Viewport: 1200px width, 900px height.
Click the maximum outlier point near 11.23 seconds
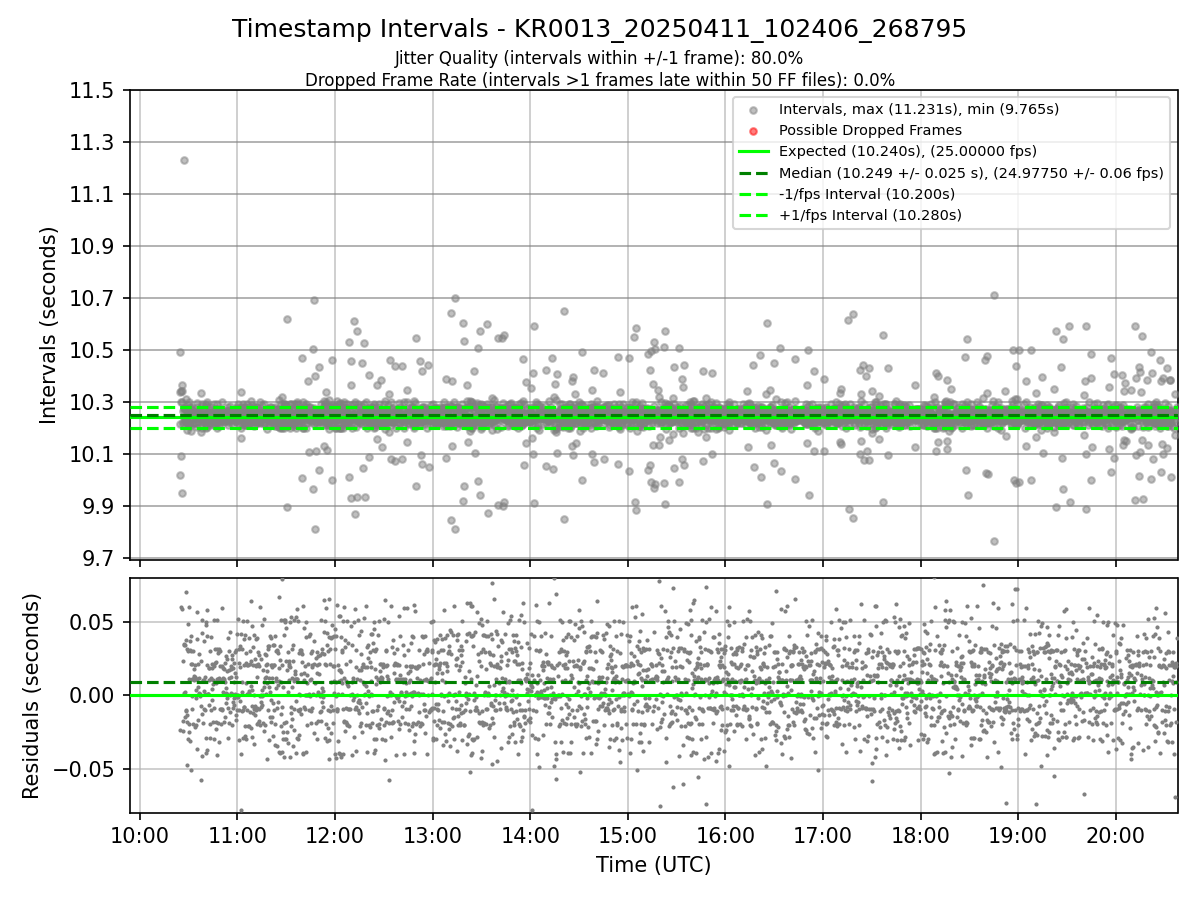click(184, 160)
